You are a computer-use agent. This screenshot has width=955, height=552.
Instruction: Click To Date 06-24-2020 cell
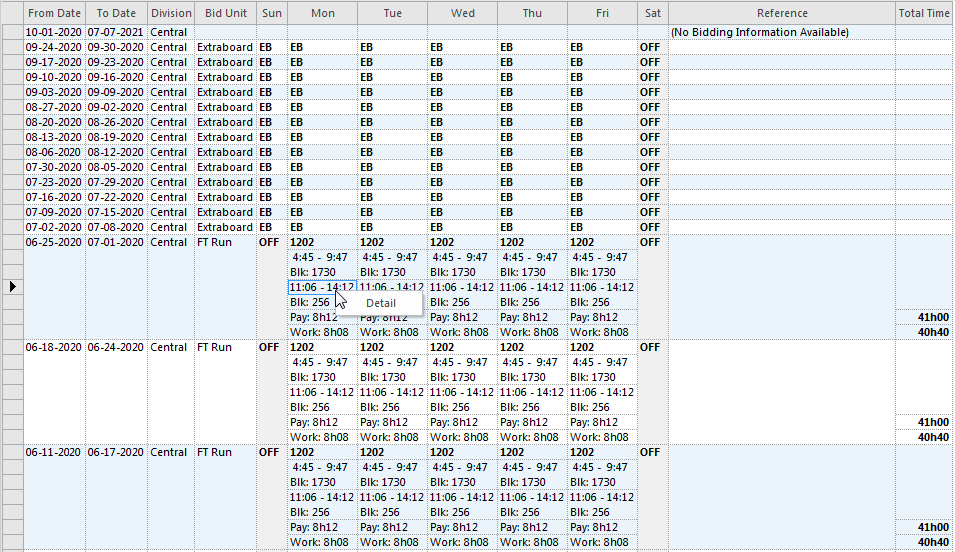116,347
